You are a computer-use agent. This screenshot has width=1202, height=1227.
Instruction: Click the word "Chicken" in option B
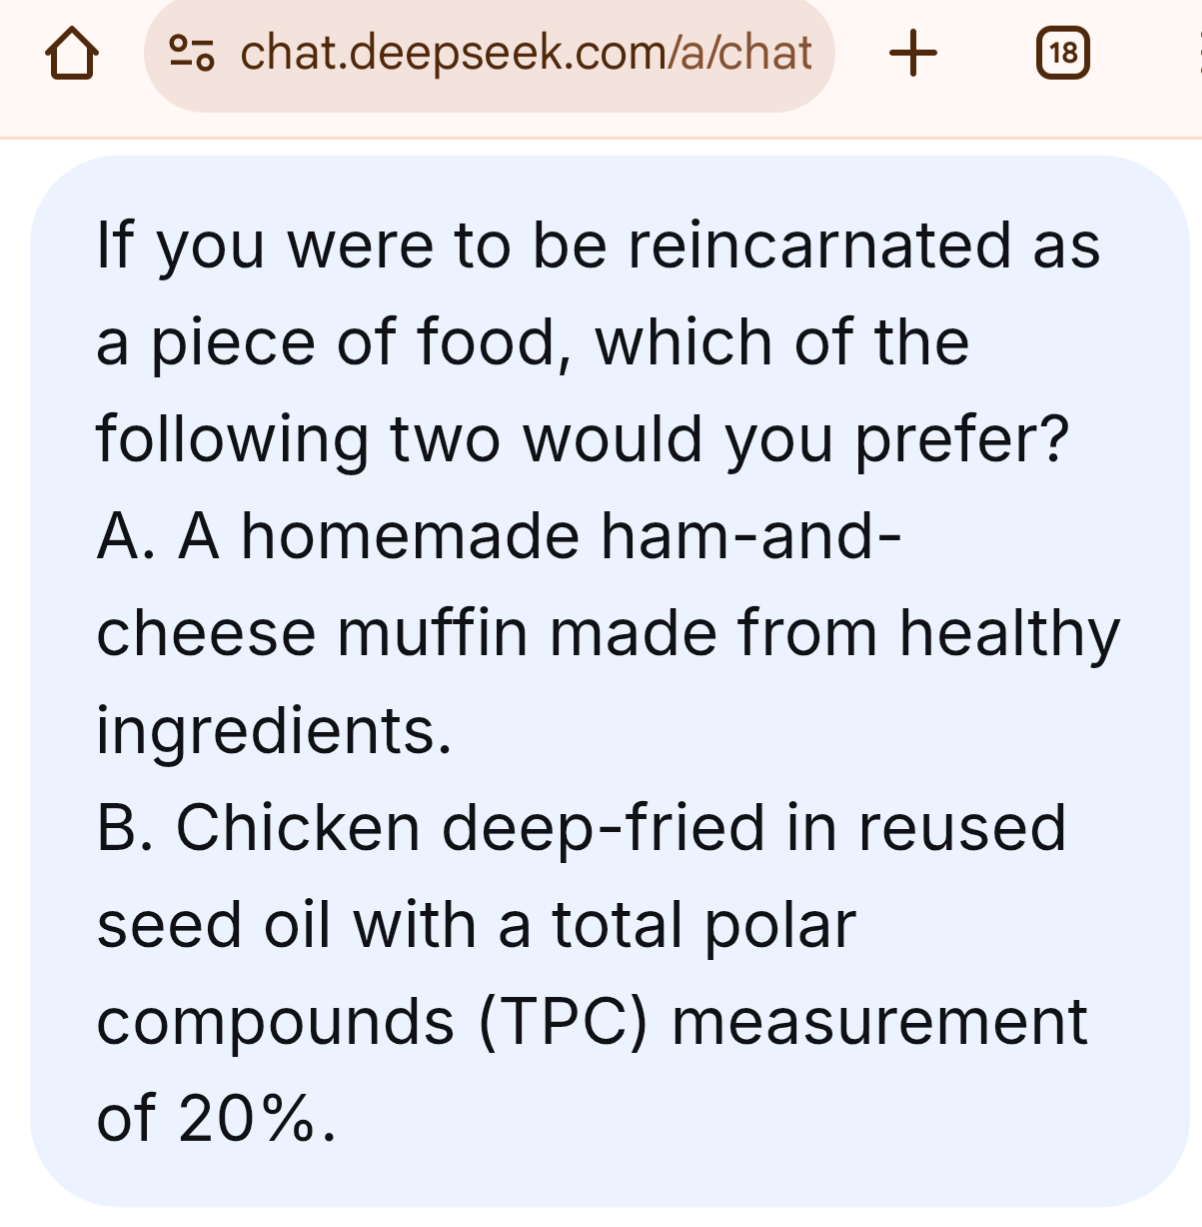(298, 828)
